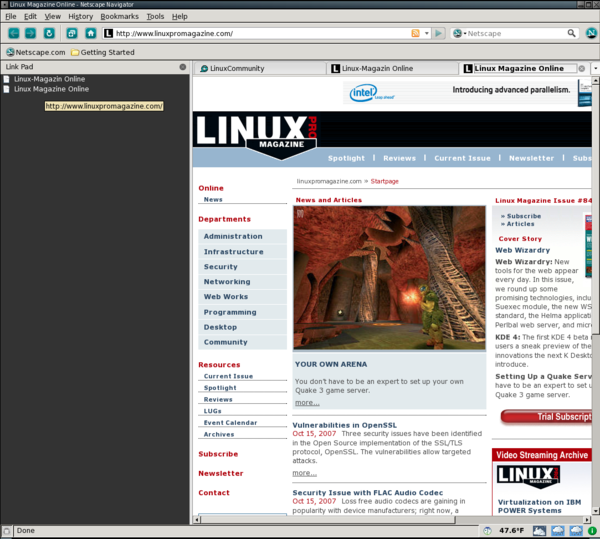Viewport: 600px width, 539px height.
Task: Click the RSS feed icon in address bar
Action: pyautogui.click(x=415, y=33)
